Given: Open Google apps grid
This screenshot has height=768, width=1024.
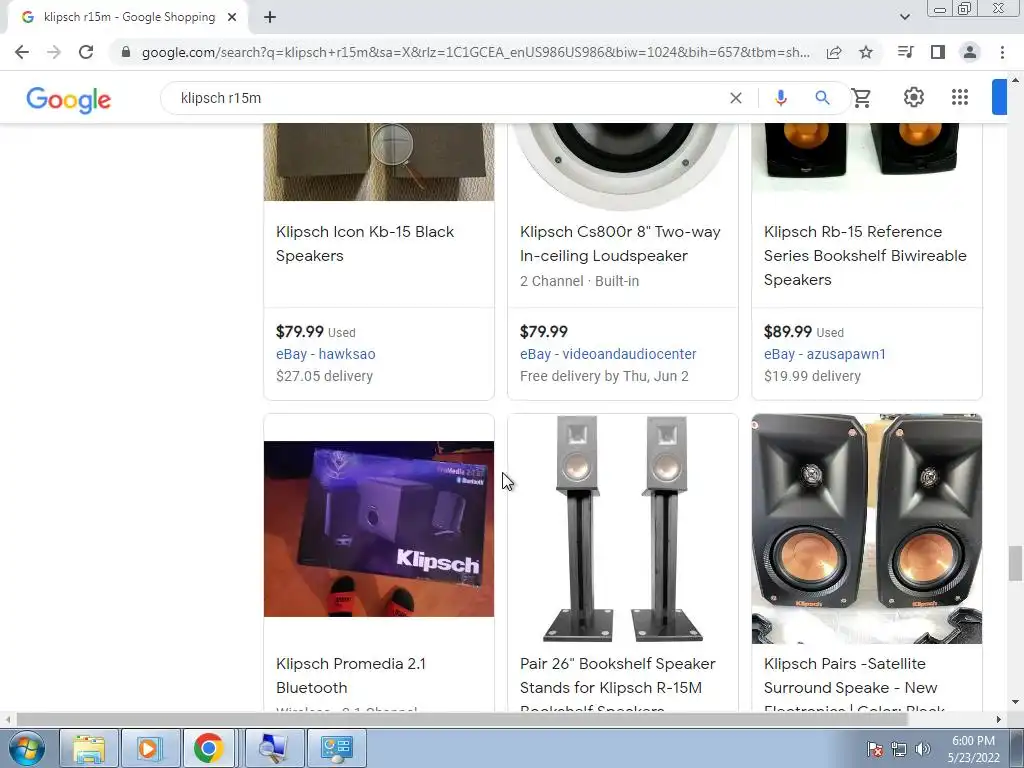Looking at the screenshot, I should [x=960, y=97].
